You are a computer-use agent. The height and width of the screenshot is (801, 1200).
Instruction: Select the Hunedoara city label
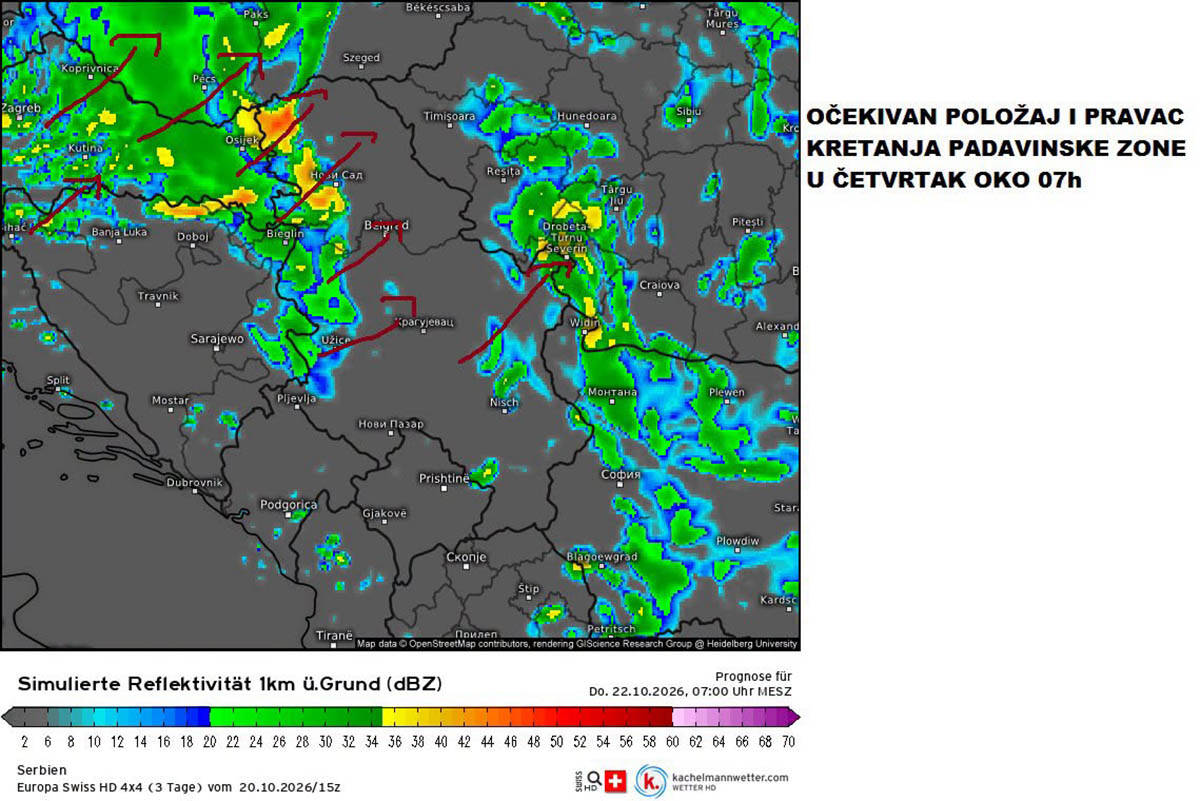[x=587, y=116]
